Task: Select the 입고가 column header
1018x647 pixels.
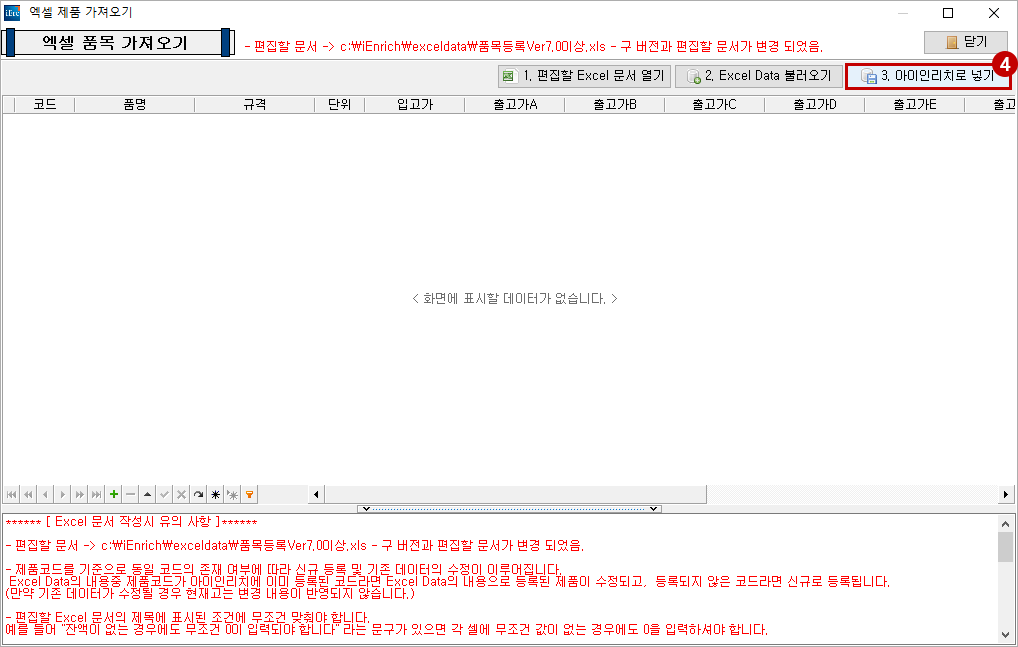Action: (x=415, y=104)
